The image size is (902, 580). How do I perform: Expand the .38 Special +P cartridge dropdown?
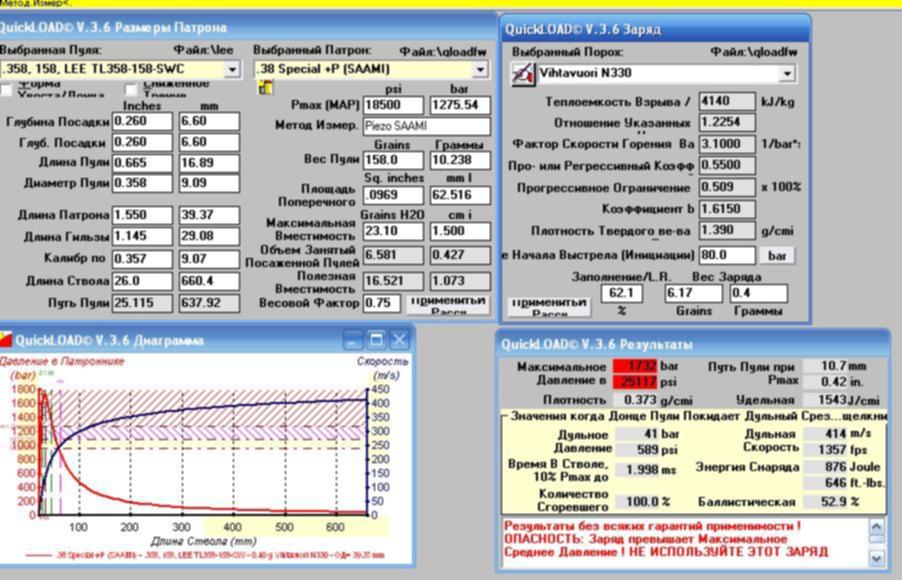480,69
